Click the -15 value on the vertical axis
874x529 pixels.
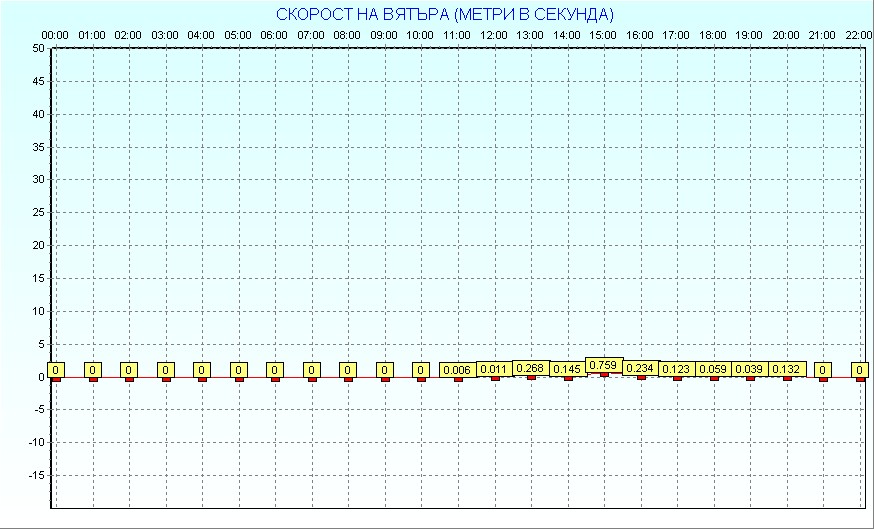click(36, 475)
